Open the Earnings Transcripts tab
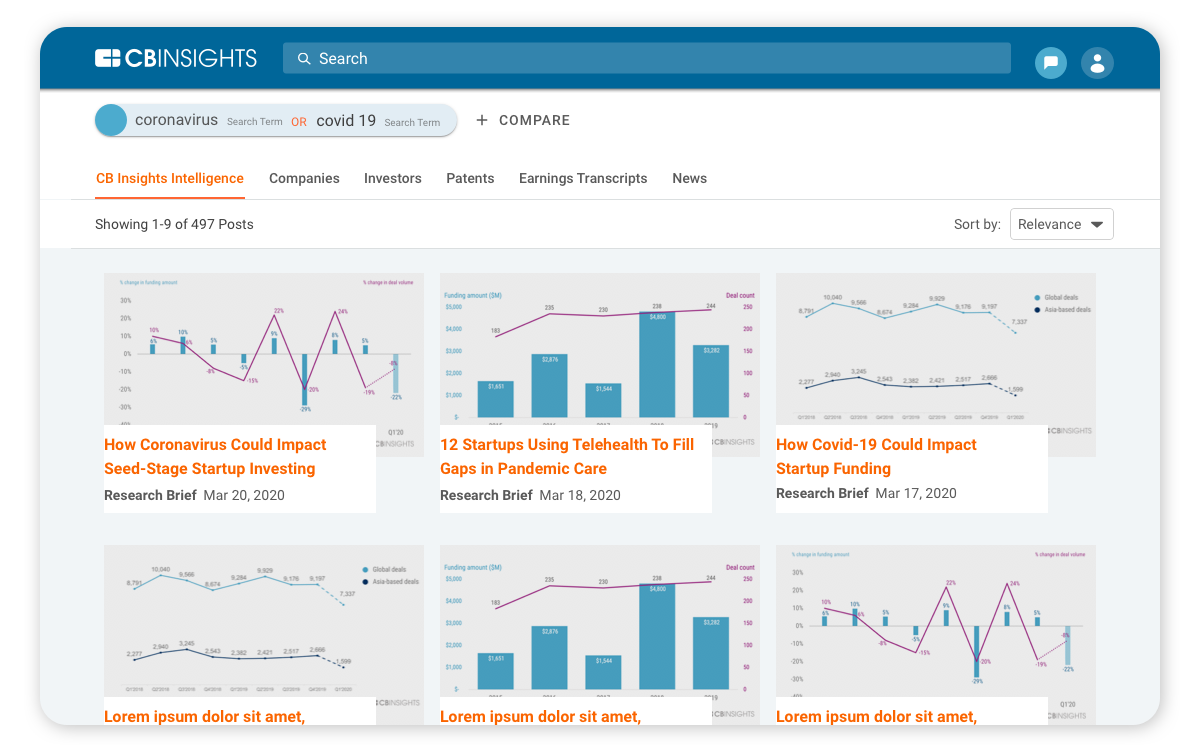The image size is (1200, 752). (x=583, y=178)
